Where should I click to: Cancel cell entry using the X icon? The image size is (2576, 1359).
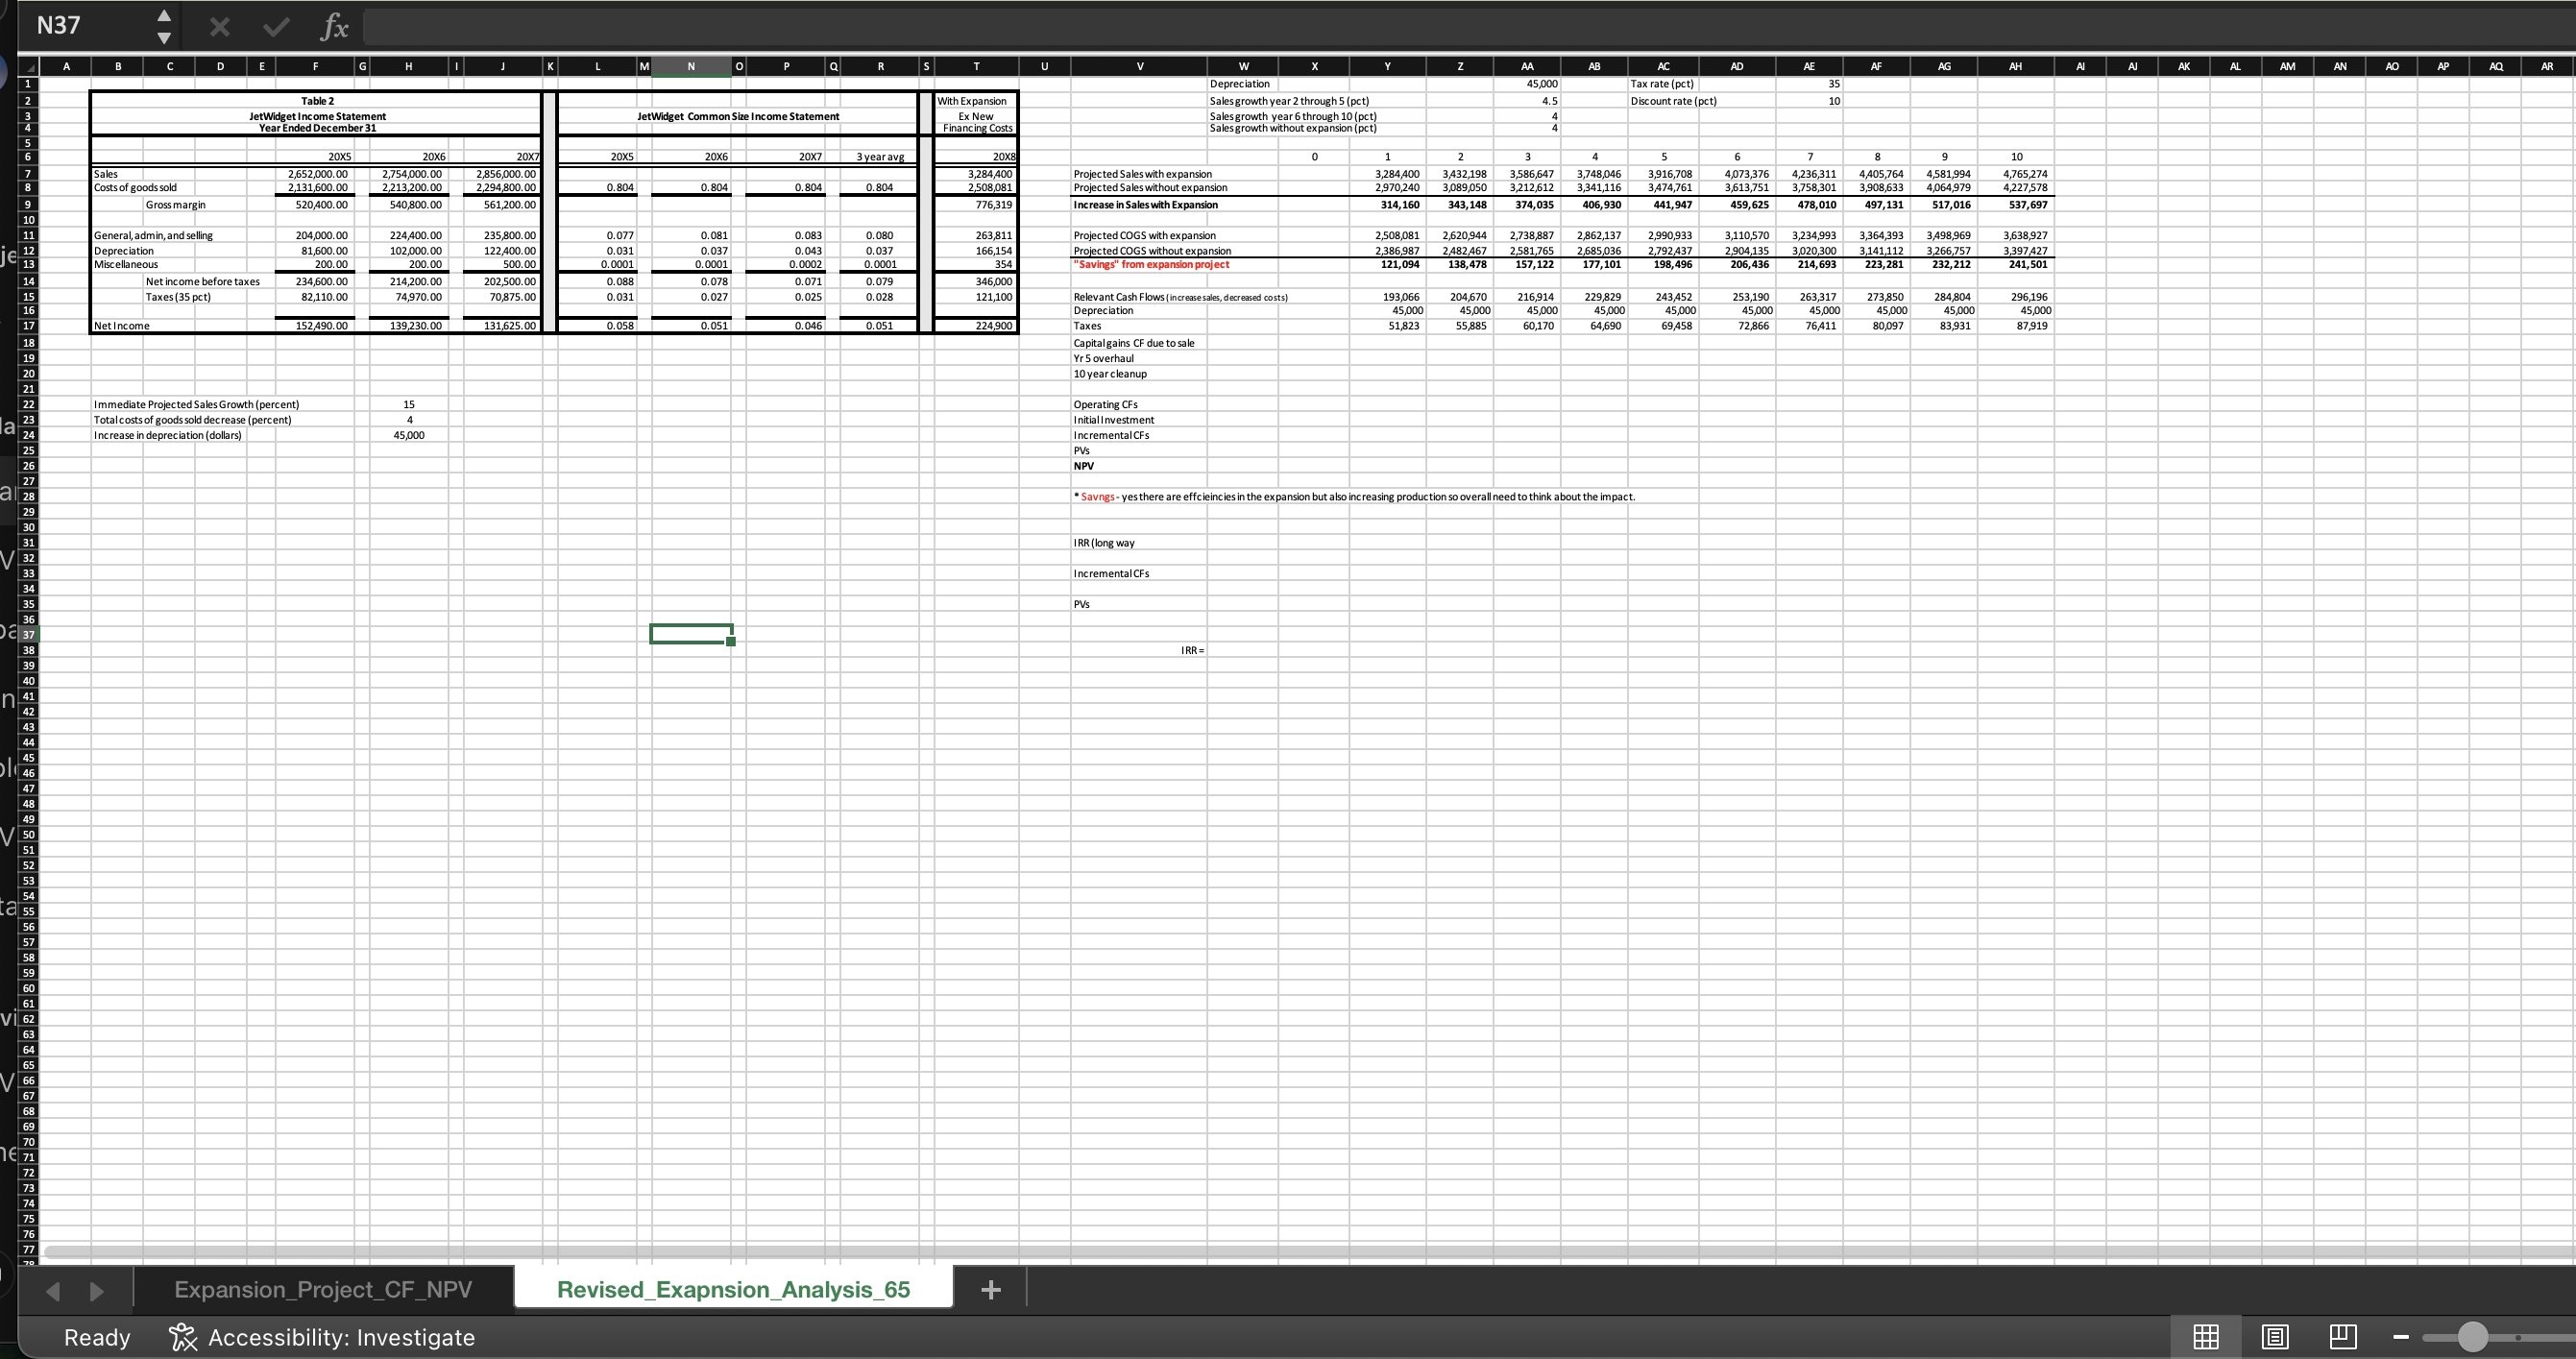click(220, 26)
